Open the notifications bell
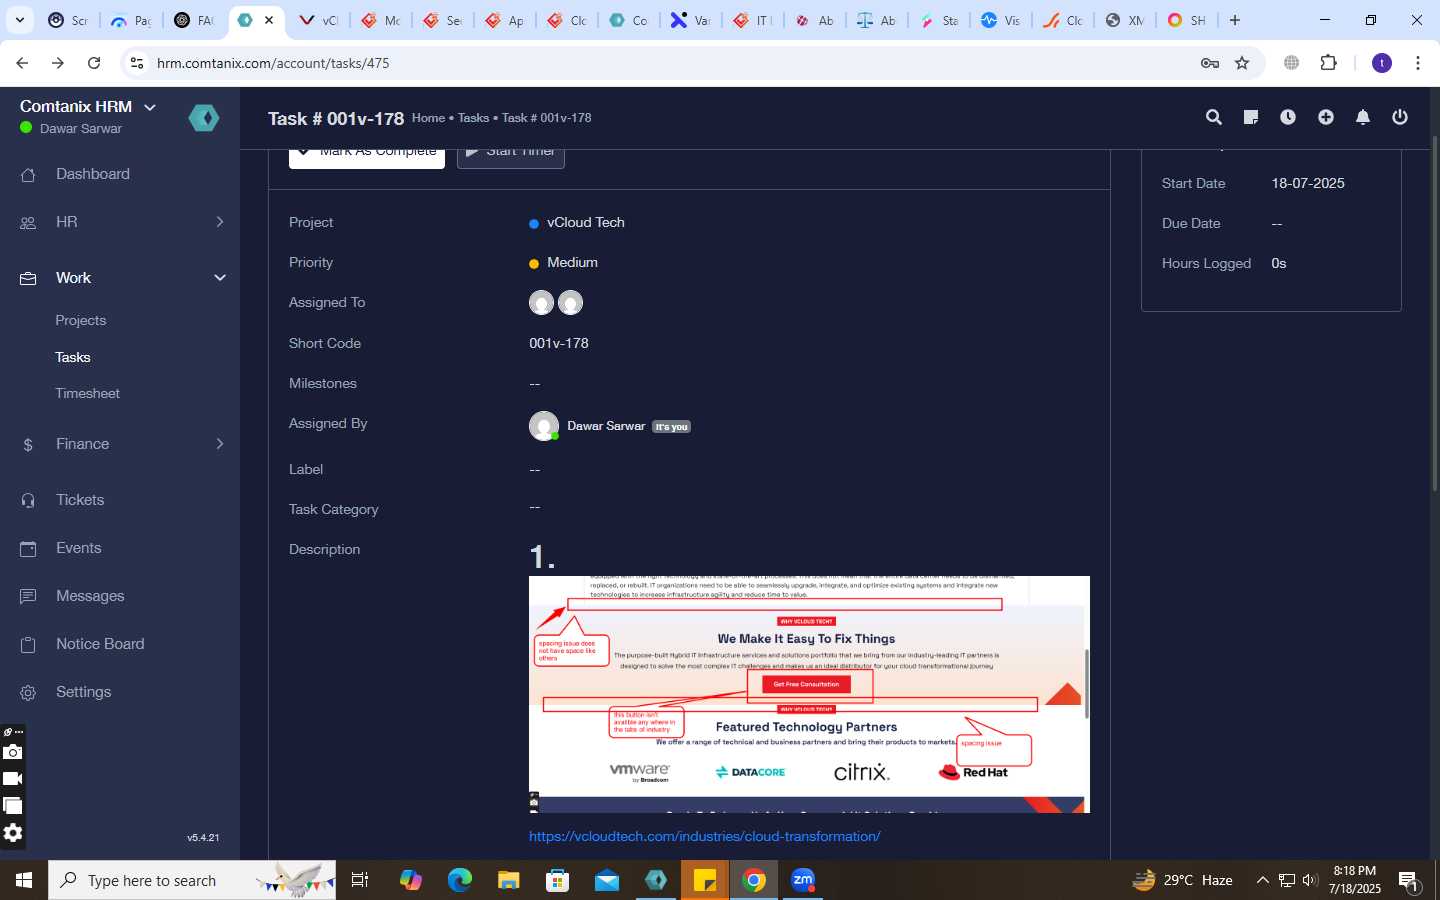 pos(1363,117)
